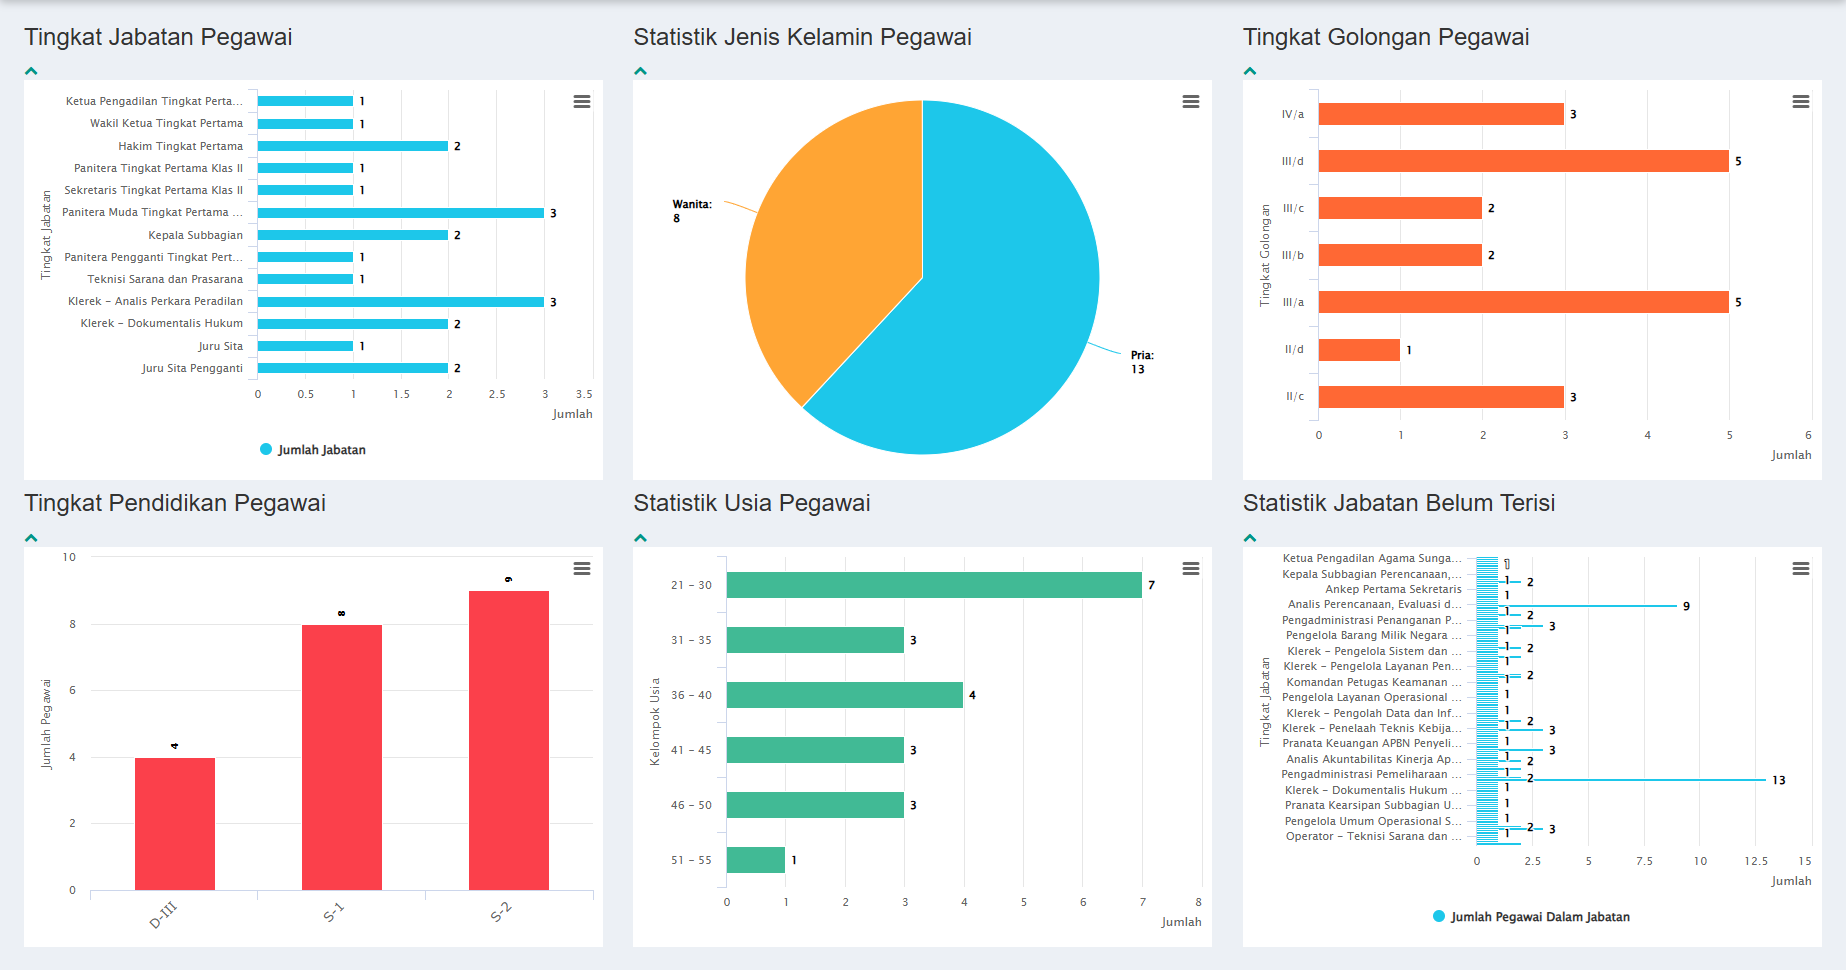
Task: Click the Hakim Tingkat Pertama bar
Action: 352,146
